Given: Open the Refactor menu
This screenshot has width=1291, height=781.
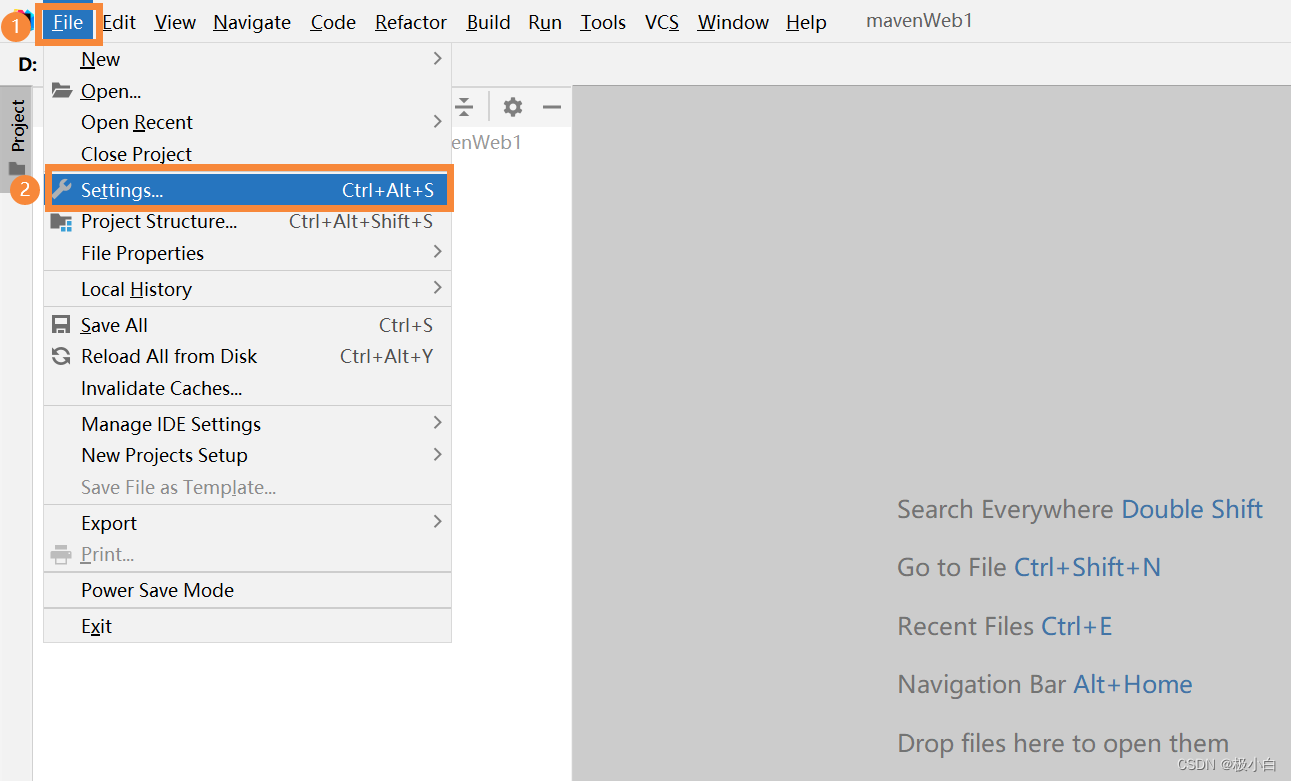Looking at the screenshot, I should 411,22.
